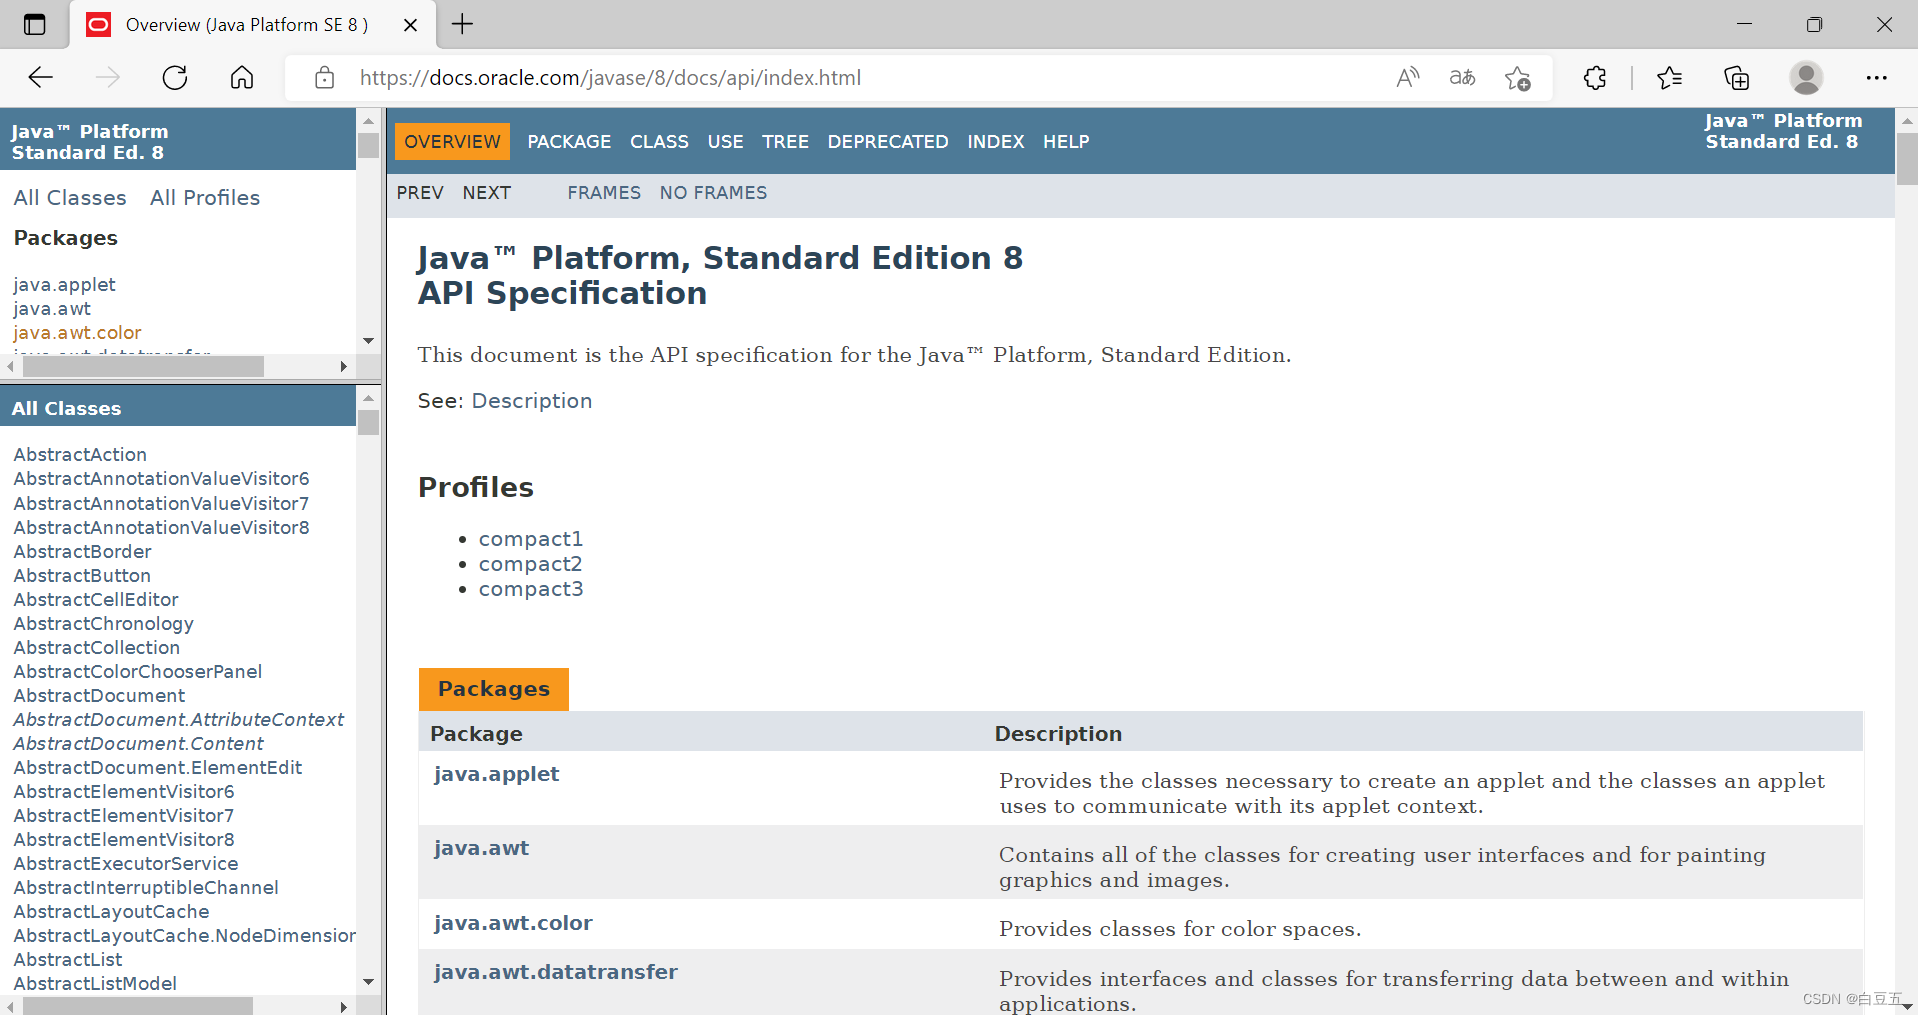1918x1015 pixels.
Task: Open the Extensions puzzle icon
Action: point(1595,78)
